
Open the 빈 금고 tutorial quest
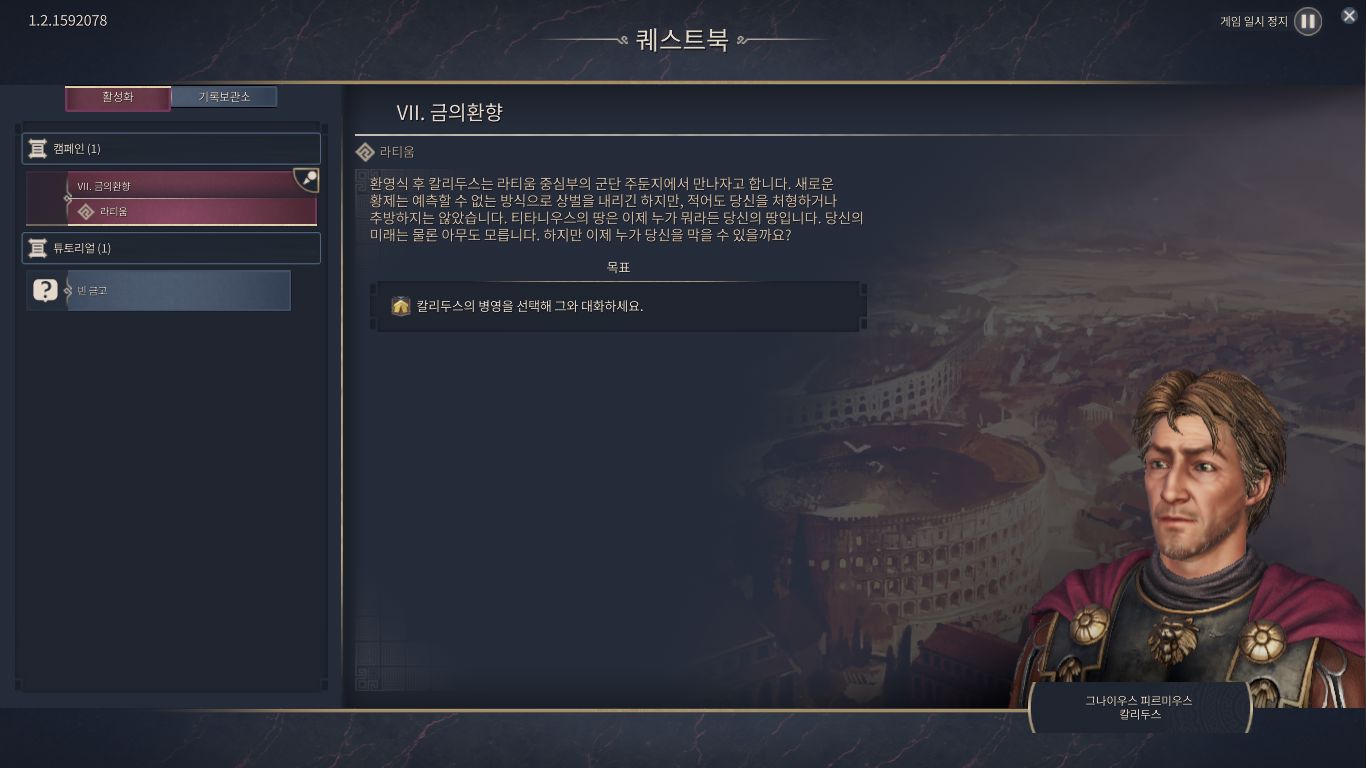pos(178,290)
